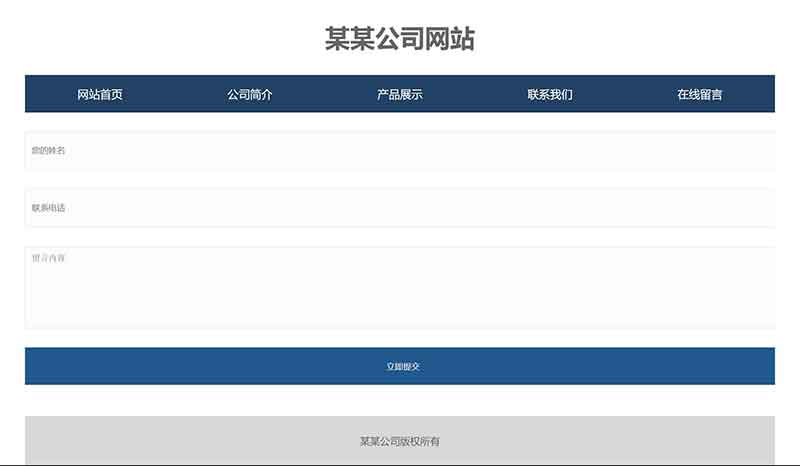Click the 您的姓名 input field

point(400,151)
